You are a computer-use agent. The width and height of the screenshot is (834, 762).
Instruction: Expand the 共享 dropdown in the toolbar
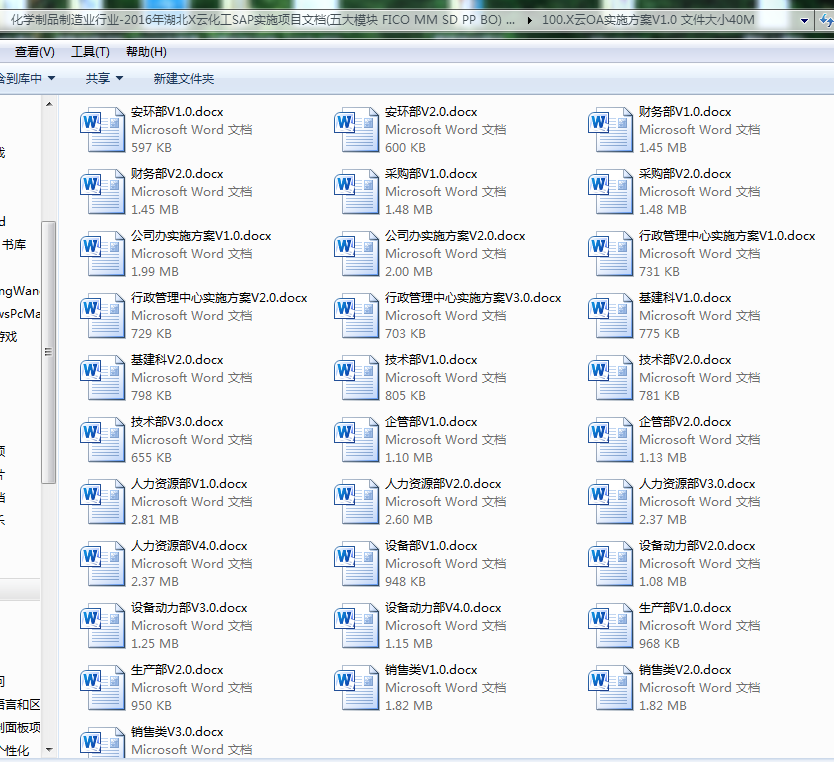tap(104, 78)
